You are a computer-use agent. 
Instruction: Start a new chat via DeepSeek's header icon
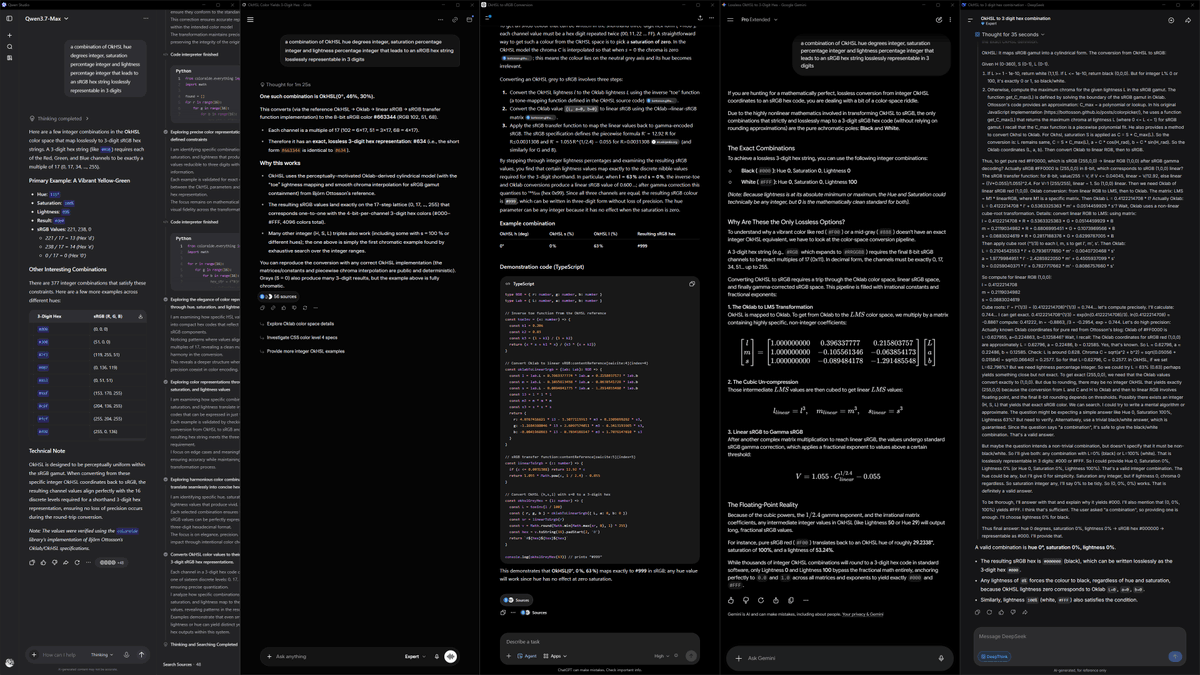point(1171,19)
